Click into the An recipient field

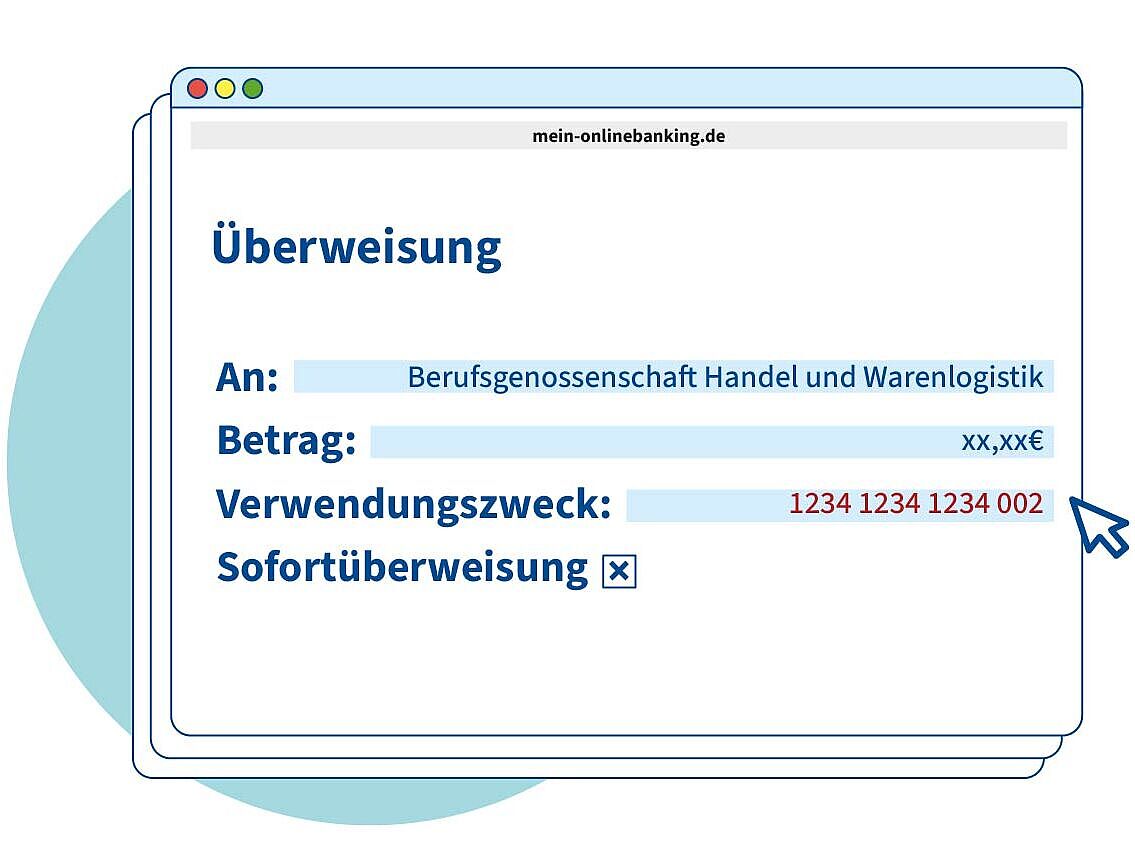(673, 377)
